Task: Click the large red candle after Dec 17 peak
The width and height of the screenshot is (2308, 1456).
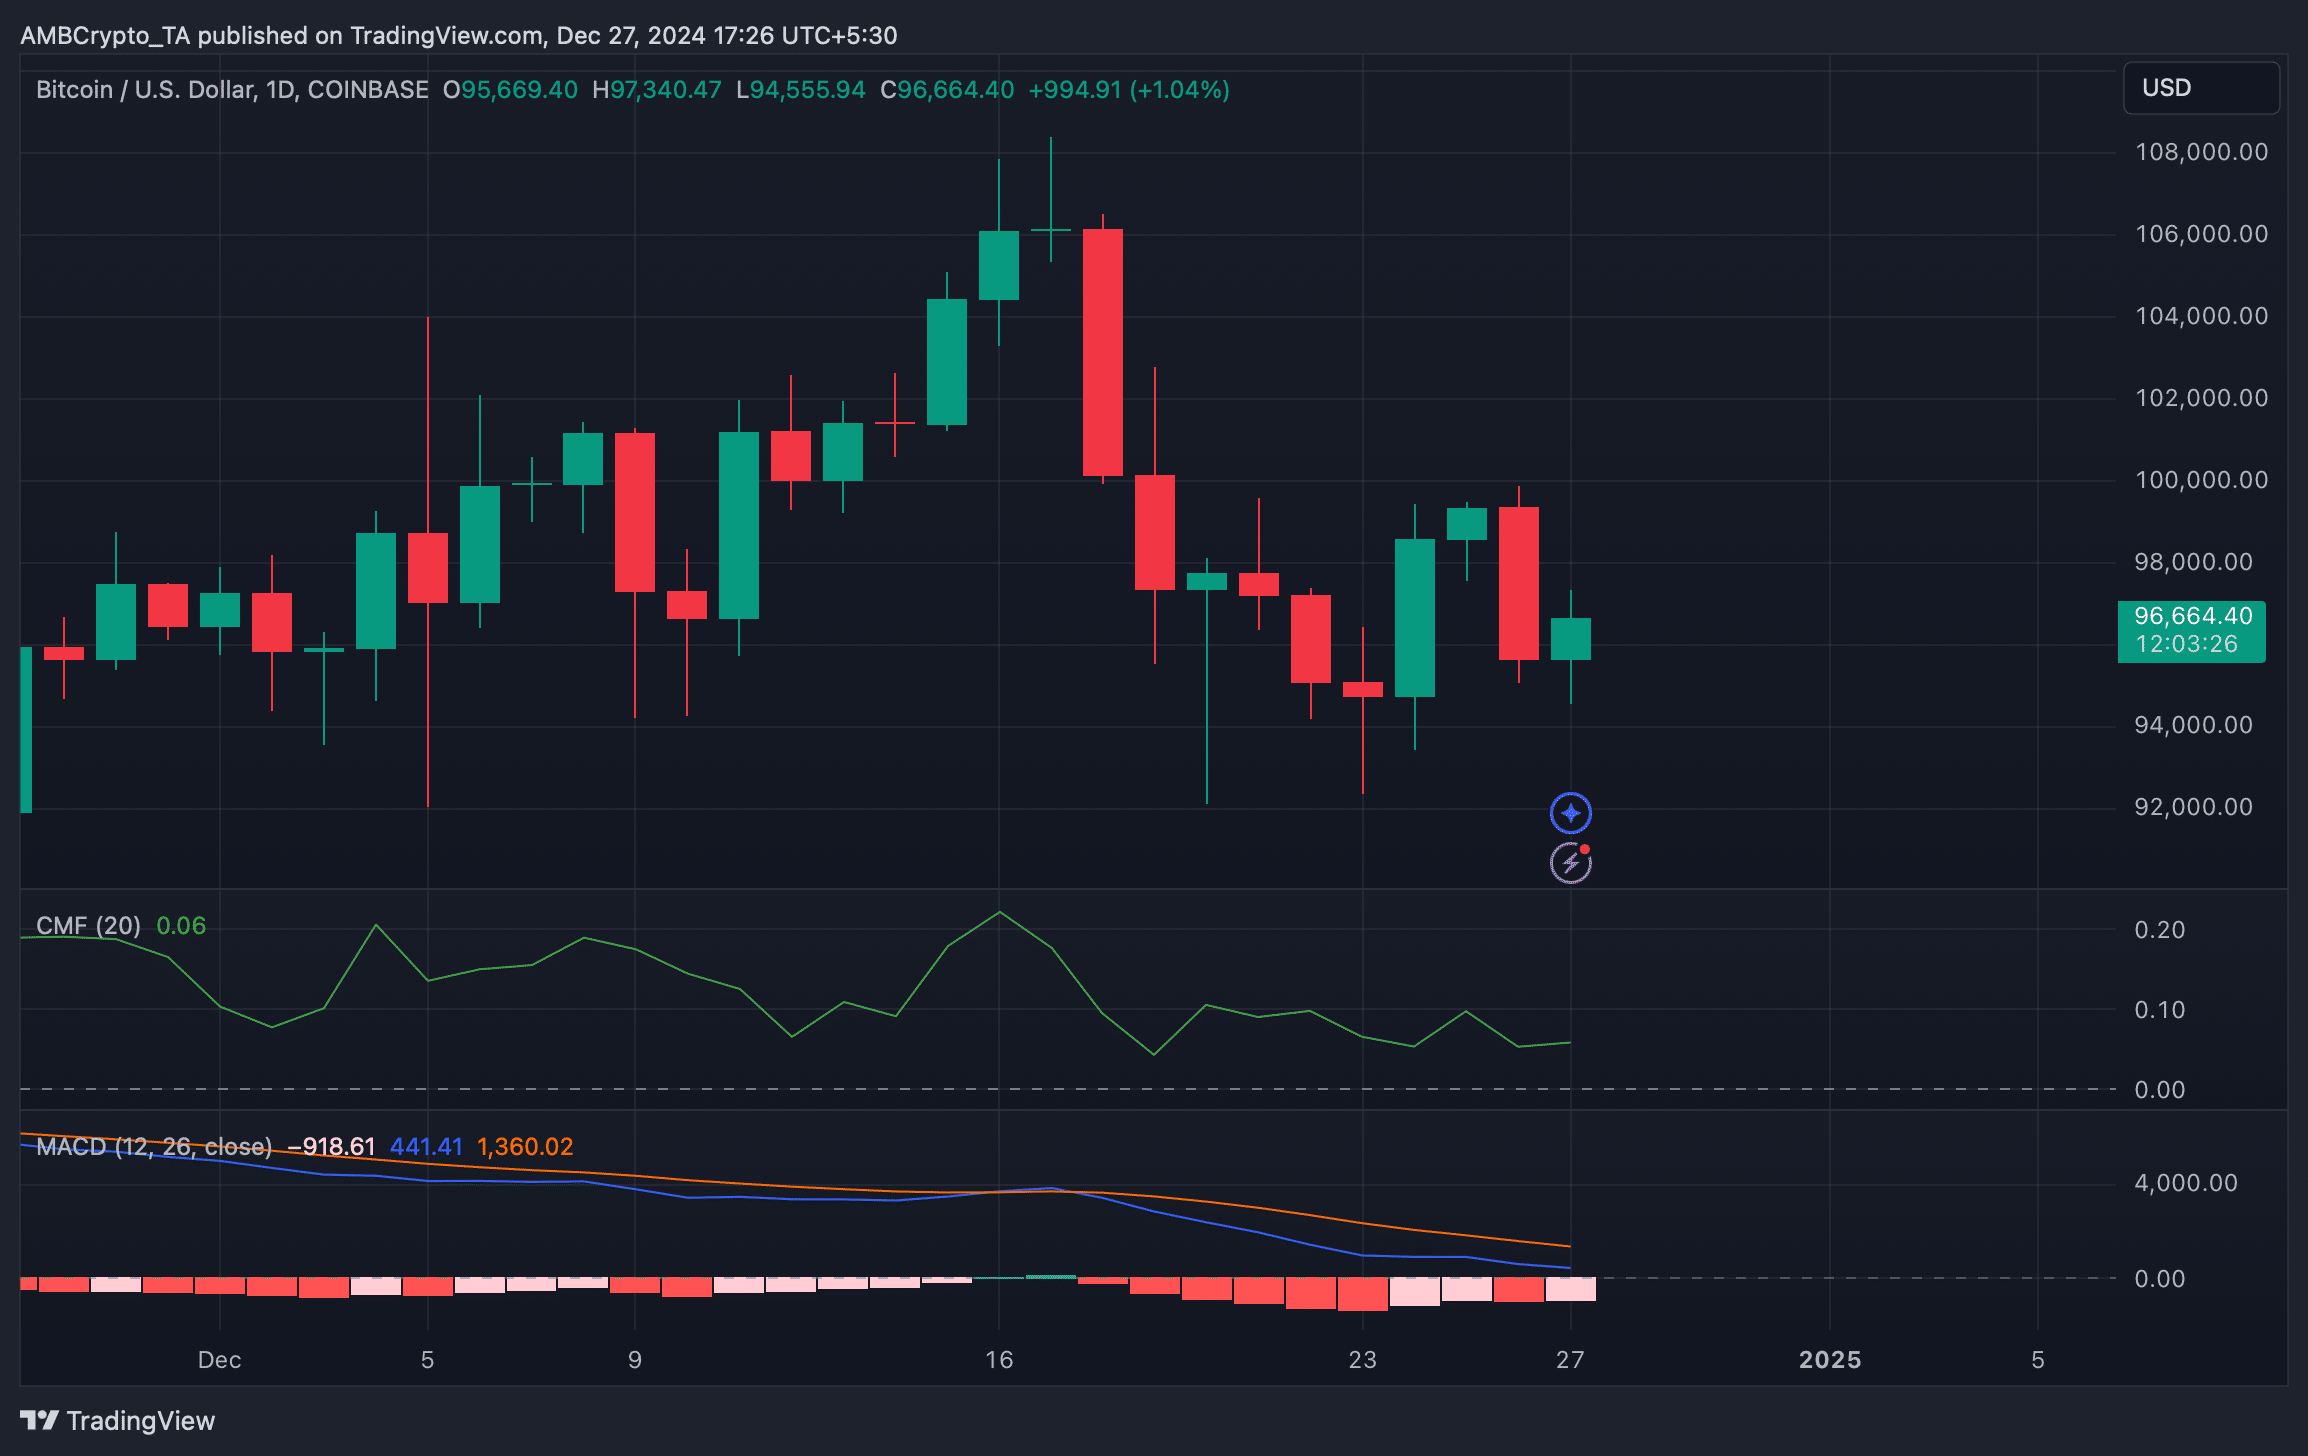Action: click(x=1102, y=352)
